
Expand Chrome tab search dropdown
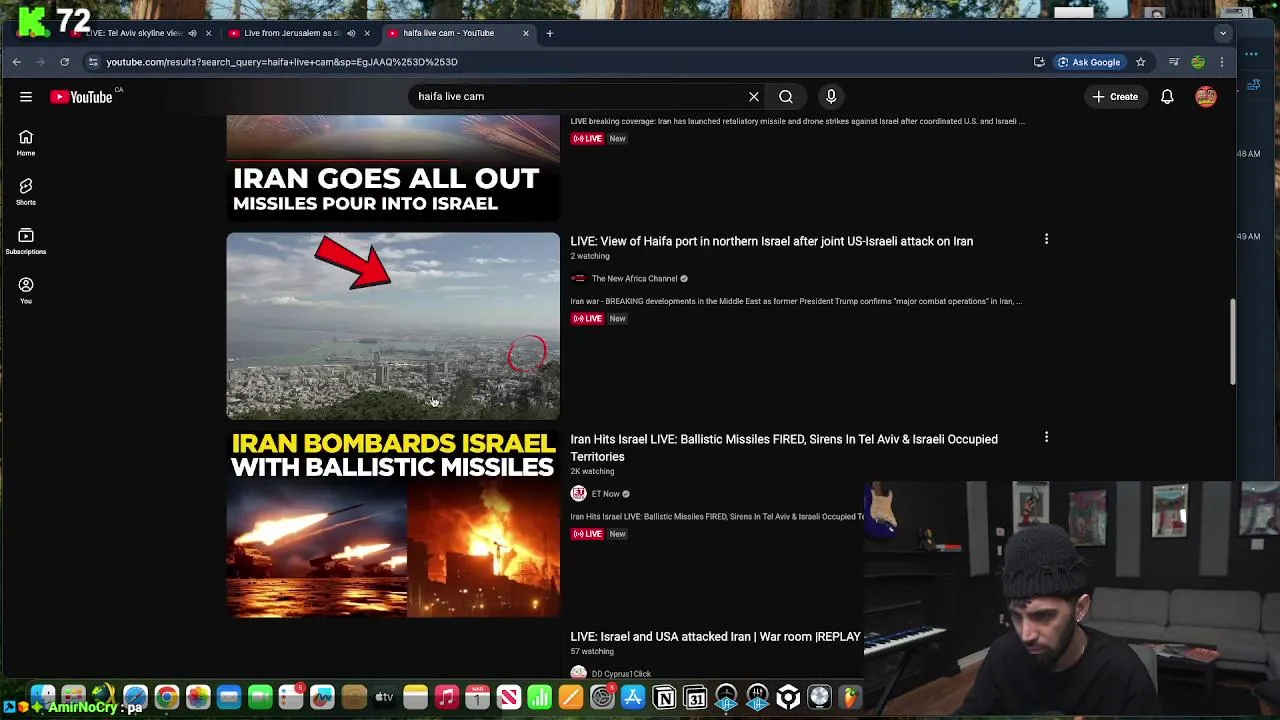point(1222,33)
